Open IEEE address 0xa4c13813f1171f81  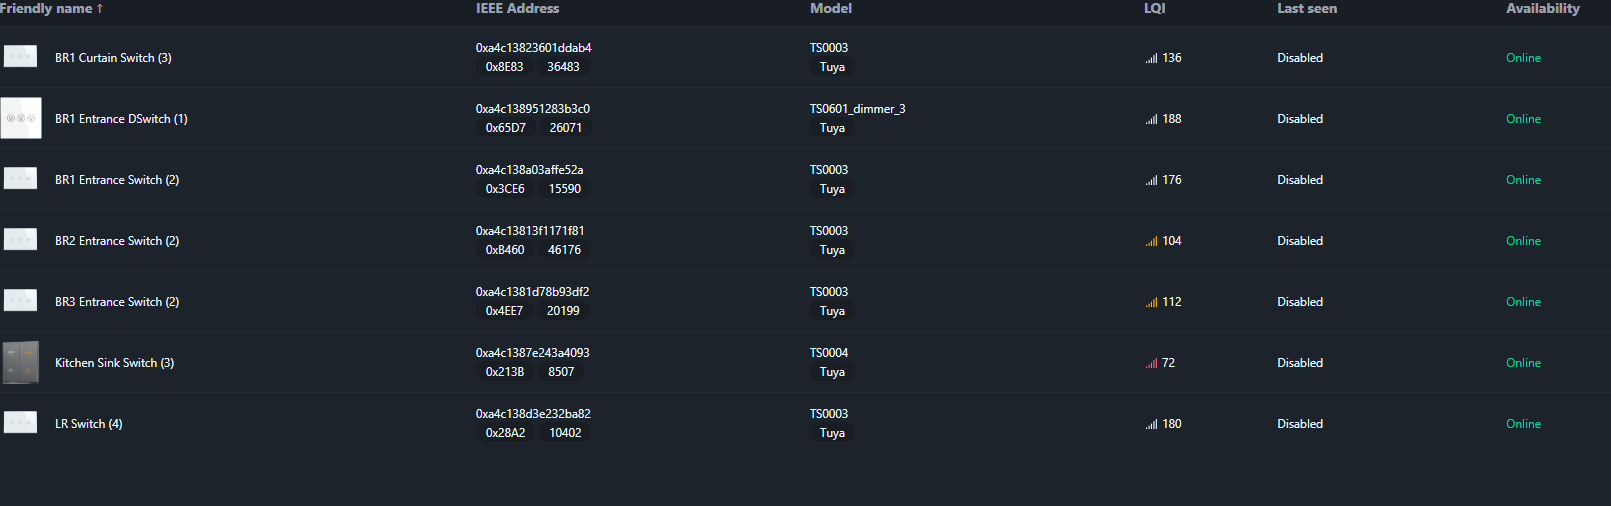[530, 231]
